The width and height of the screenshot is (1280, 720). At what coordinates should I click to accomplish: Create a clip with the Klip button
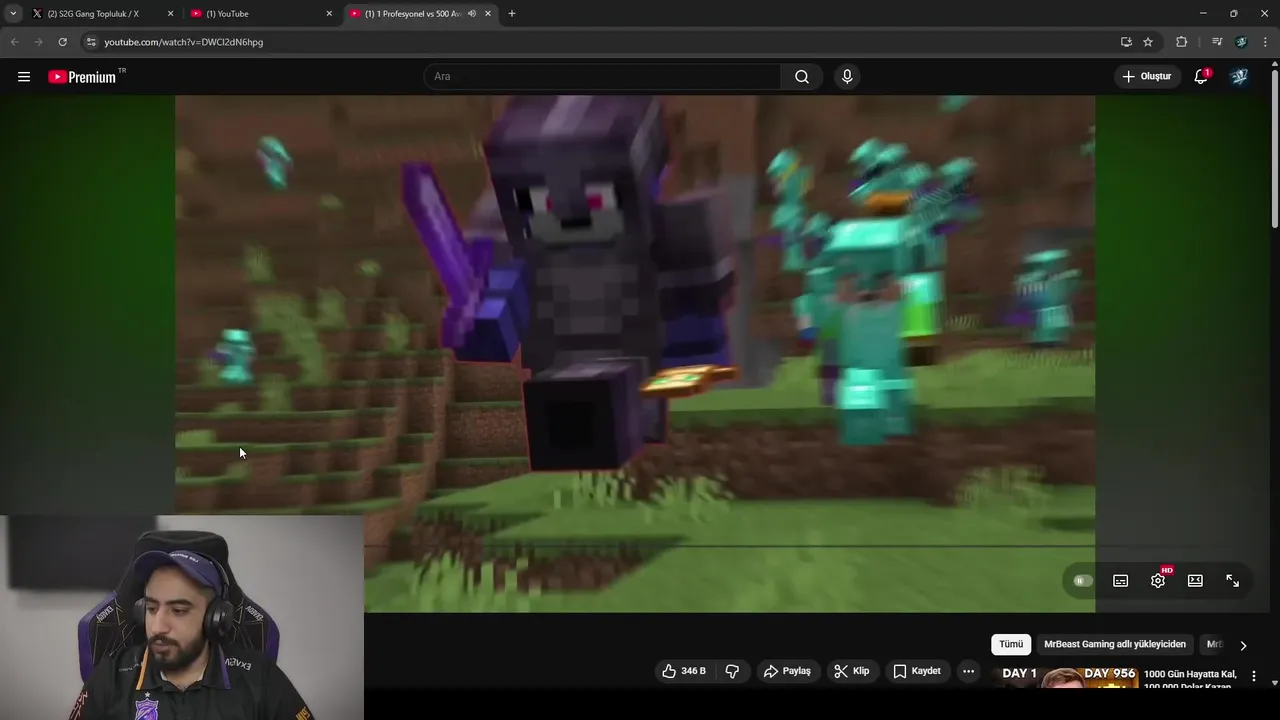852,671
